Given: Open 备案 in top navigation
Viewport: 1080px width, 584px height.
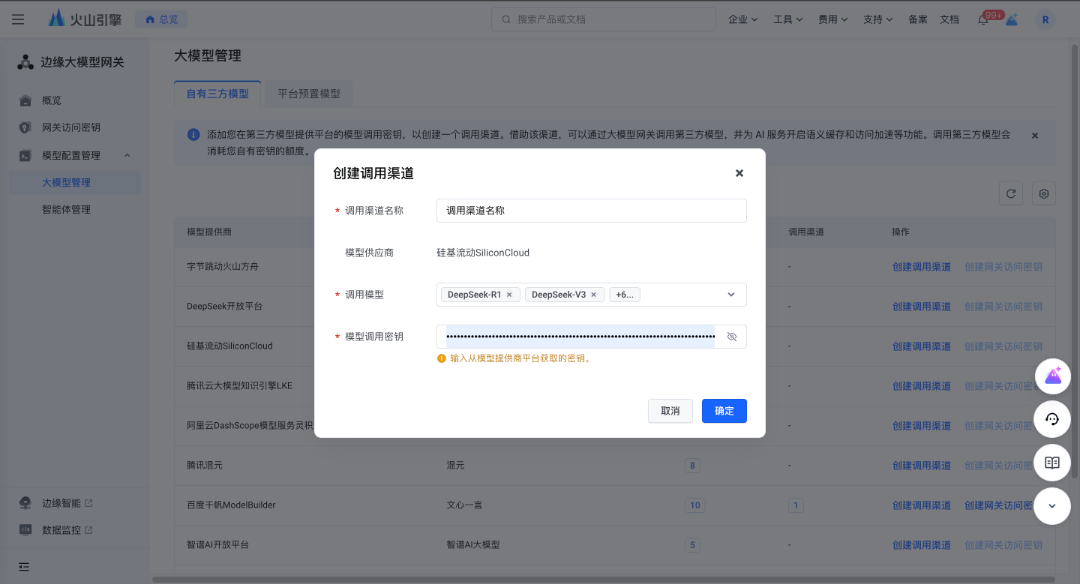Looking at the screenshot, I should (917, 19).
